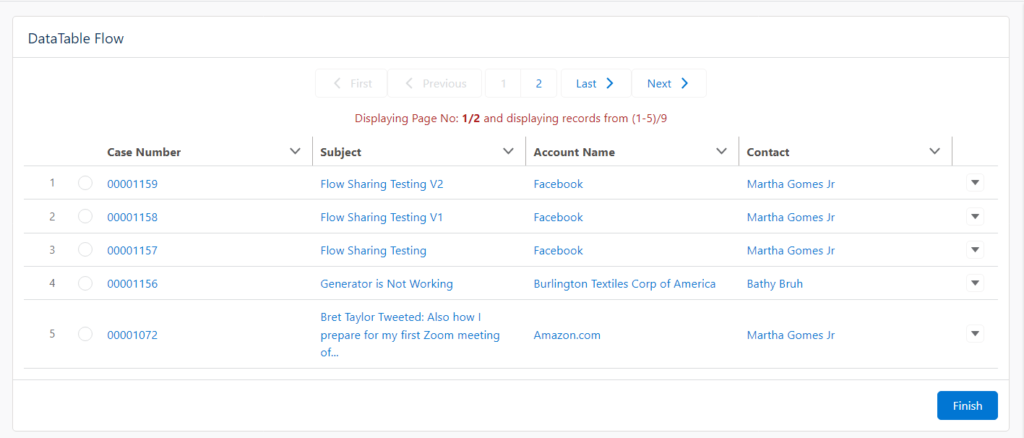Open Bathy Bruh contact link
This screenshot has width=1024, height=438.
(774, 284)
